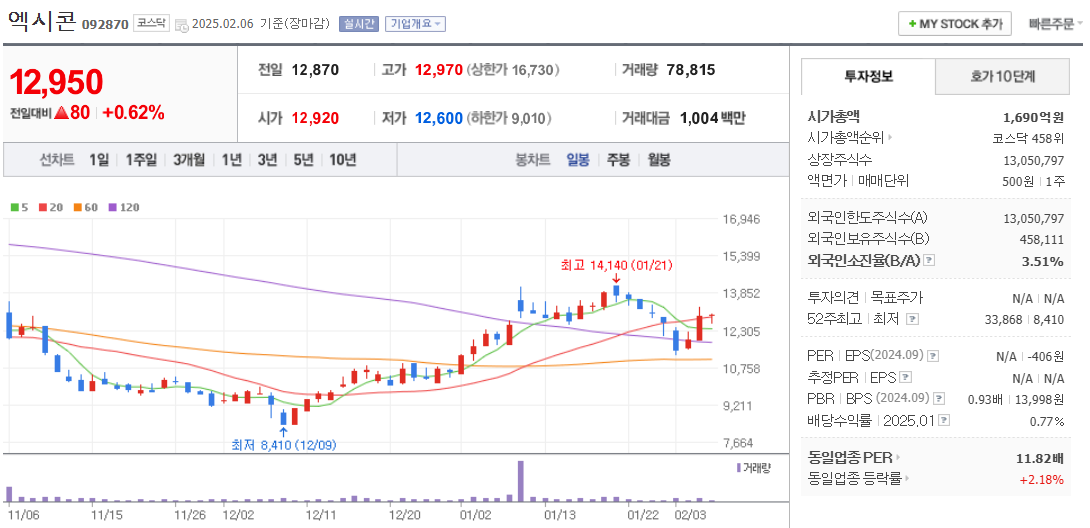Click the 실시간 badge
The image size is (1090, 528).
tap(359, 24)
